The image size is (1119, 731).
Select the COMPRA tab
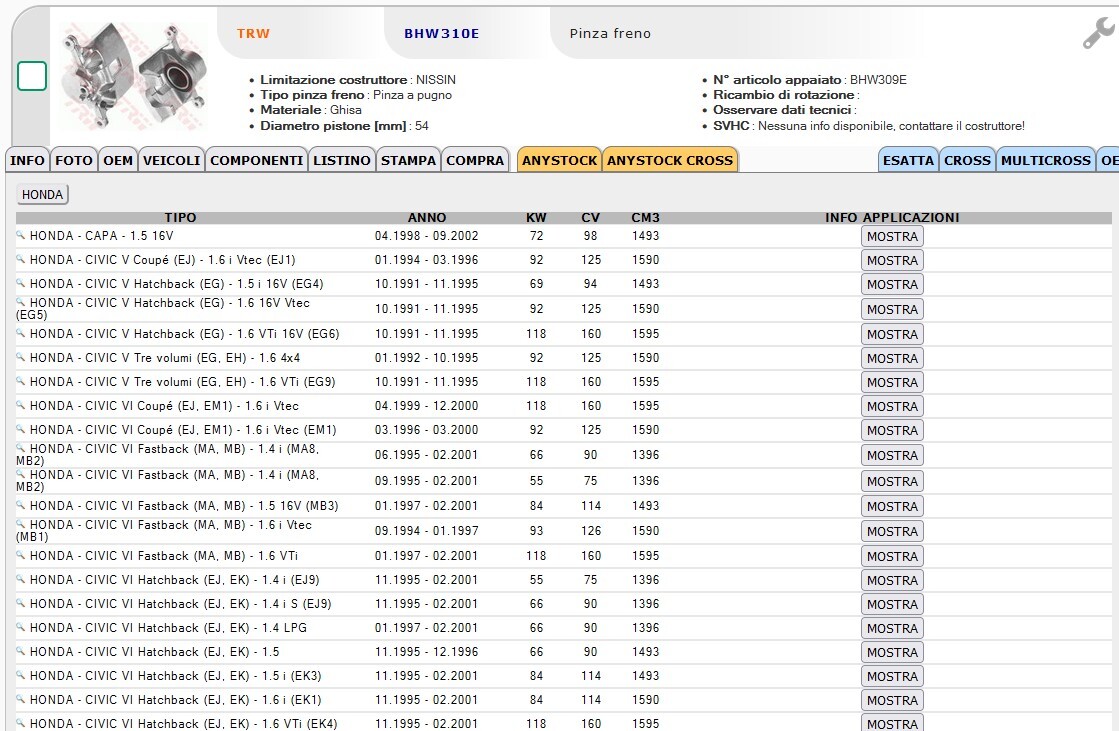(475, 160)
